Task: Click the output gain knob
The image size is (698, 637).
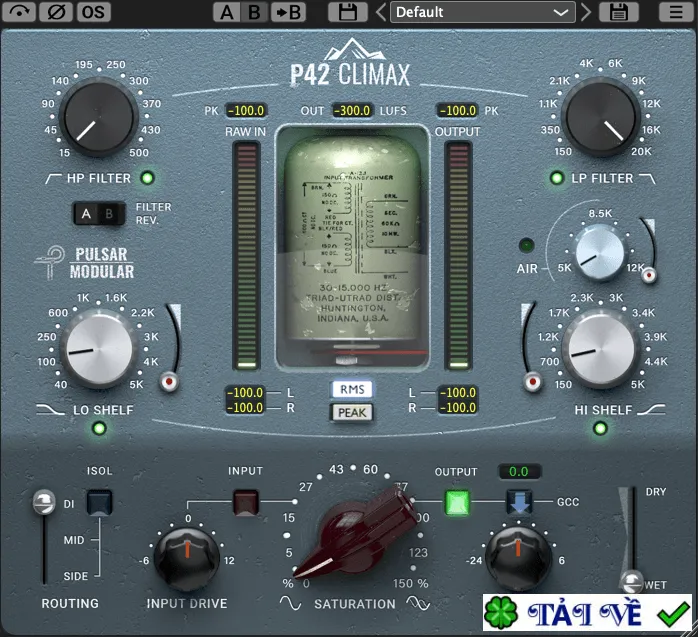Action: [518, 559]
